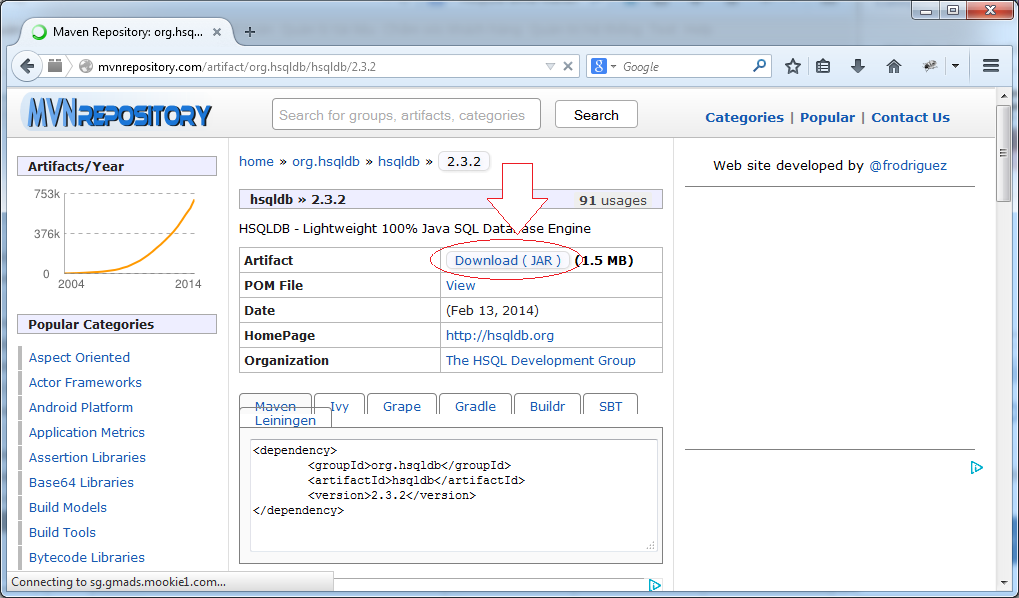The height and width of the screenshot is (598, 1019).
Task: View the POM file link
Action: click(460, 286)
